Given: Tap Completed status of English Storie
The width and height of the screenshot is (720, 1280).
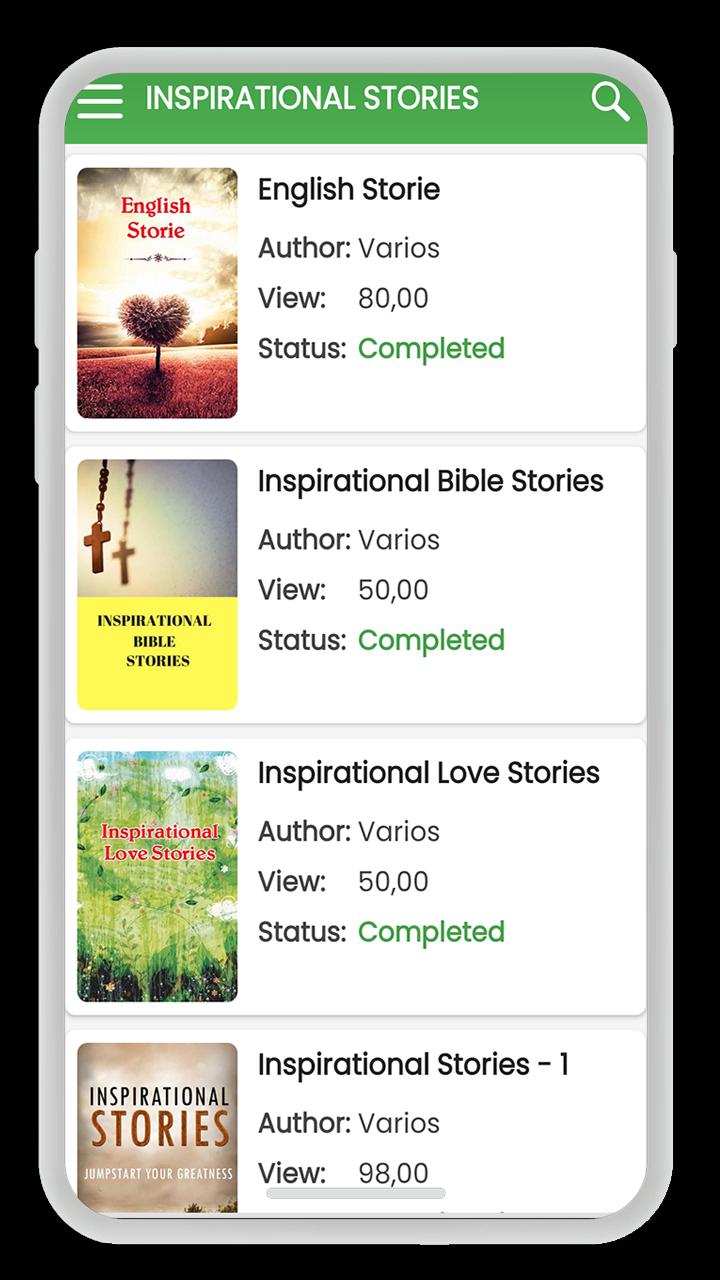Looking at the screenshot, I should (x=431, y=349).
